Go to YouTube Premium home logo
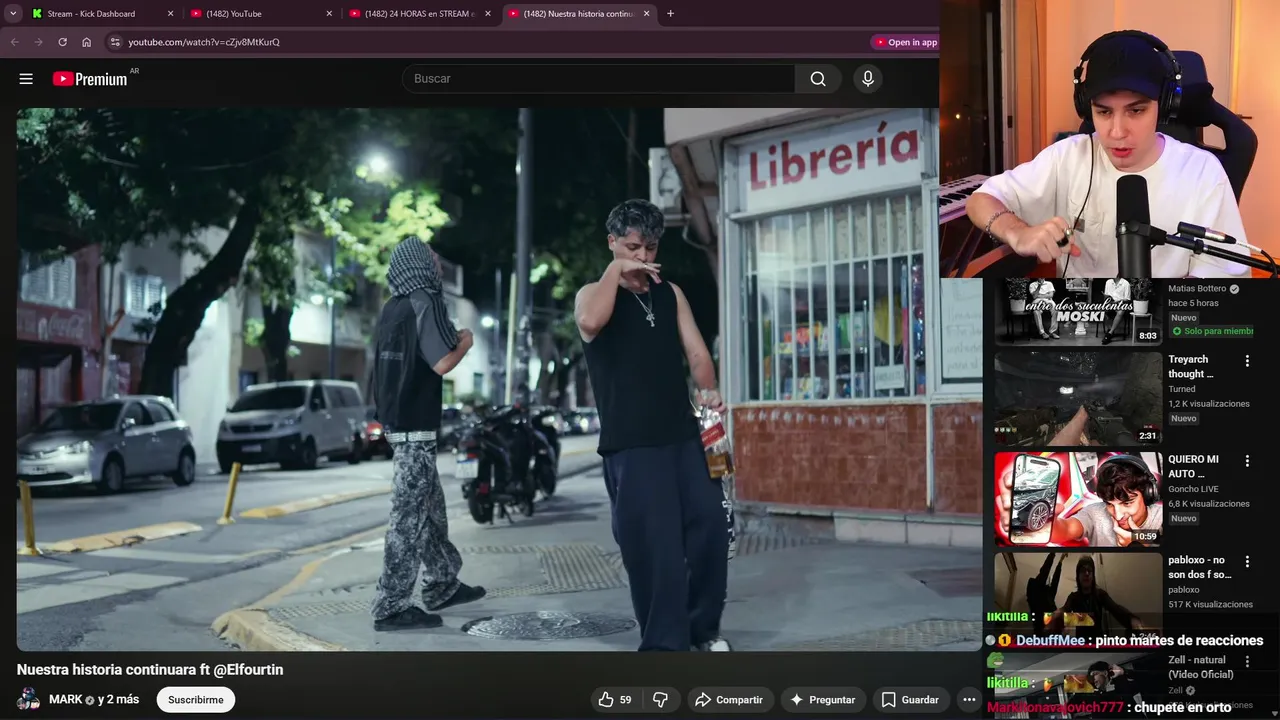 click(x=91, y=79)
